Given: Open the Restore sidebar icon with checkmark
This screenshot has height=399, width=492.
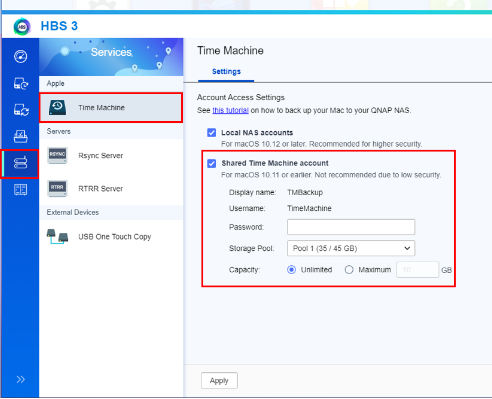Looking at the screenshot, I should (x=20, y=136).
